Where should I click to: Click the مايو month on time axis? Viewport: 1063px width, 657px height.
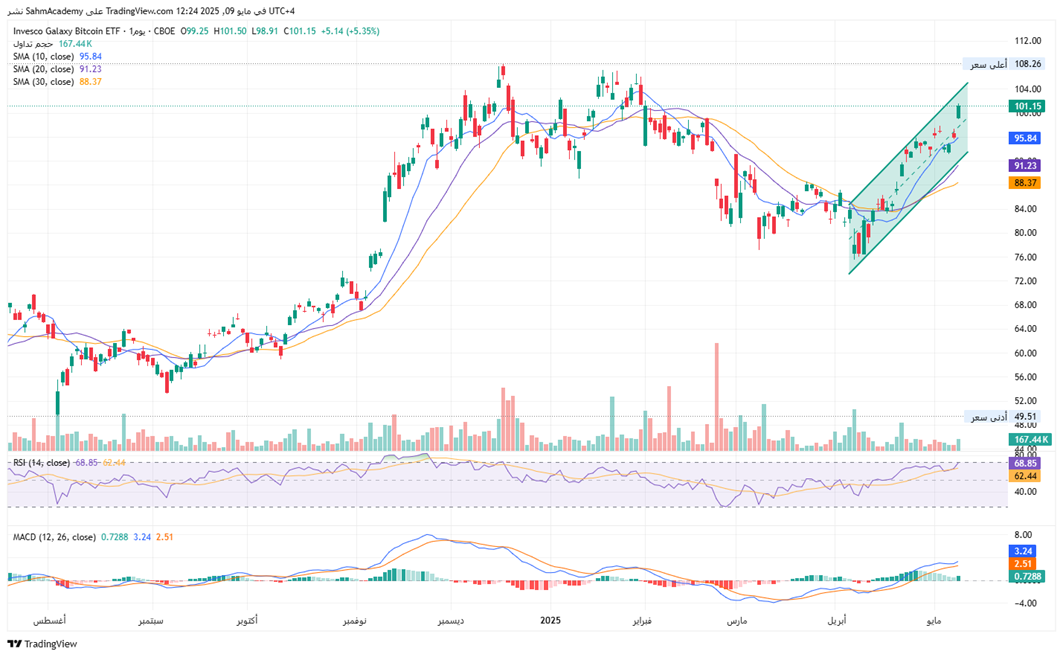(x=935, y=620)
